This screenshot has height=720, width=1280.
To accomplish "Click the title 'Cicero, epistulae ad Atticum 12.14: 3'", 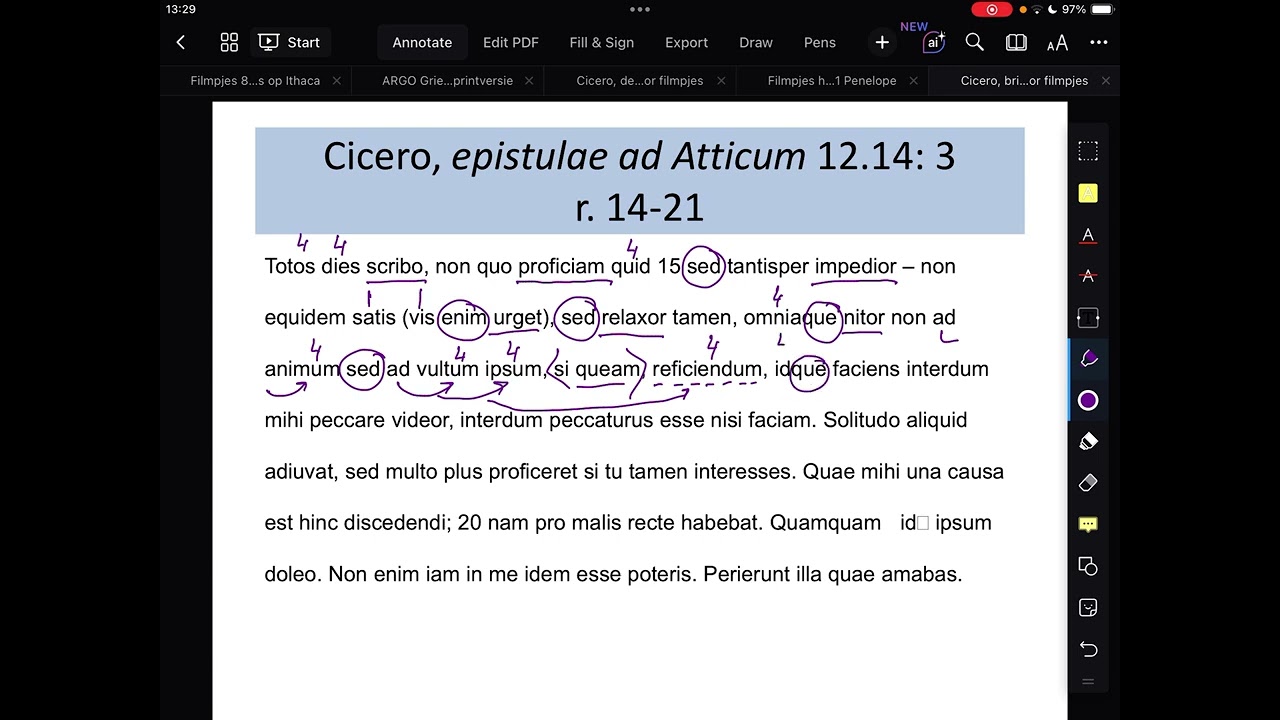I will click(639, 156).
